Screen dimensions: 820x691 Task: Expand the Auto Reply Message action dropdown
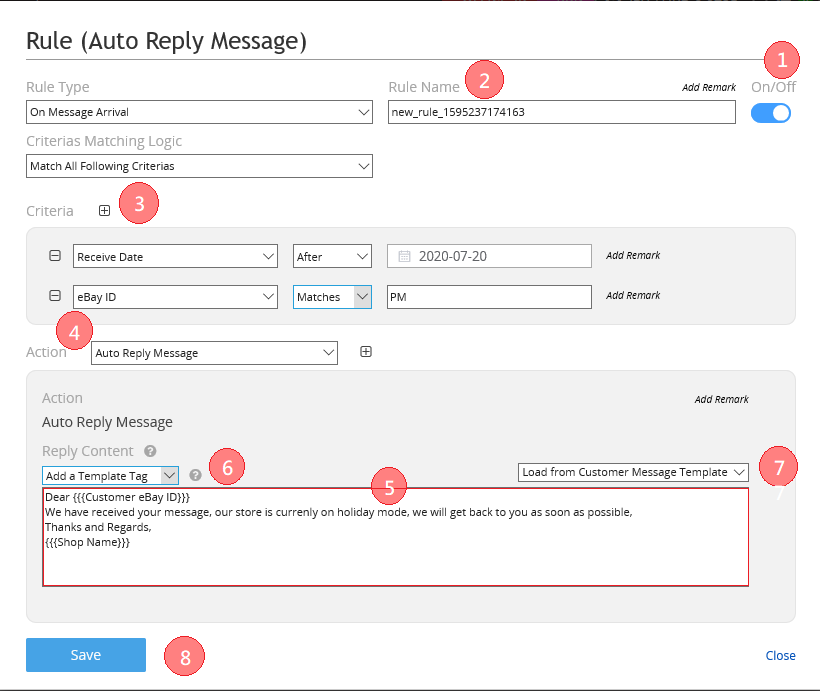(x=214, y=353)
